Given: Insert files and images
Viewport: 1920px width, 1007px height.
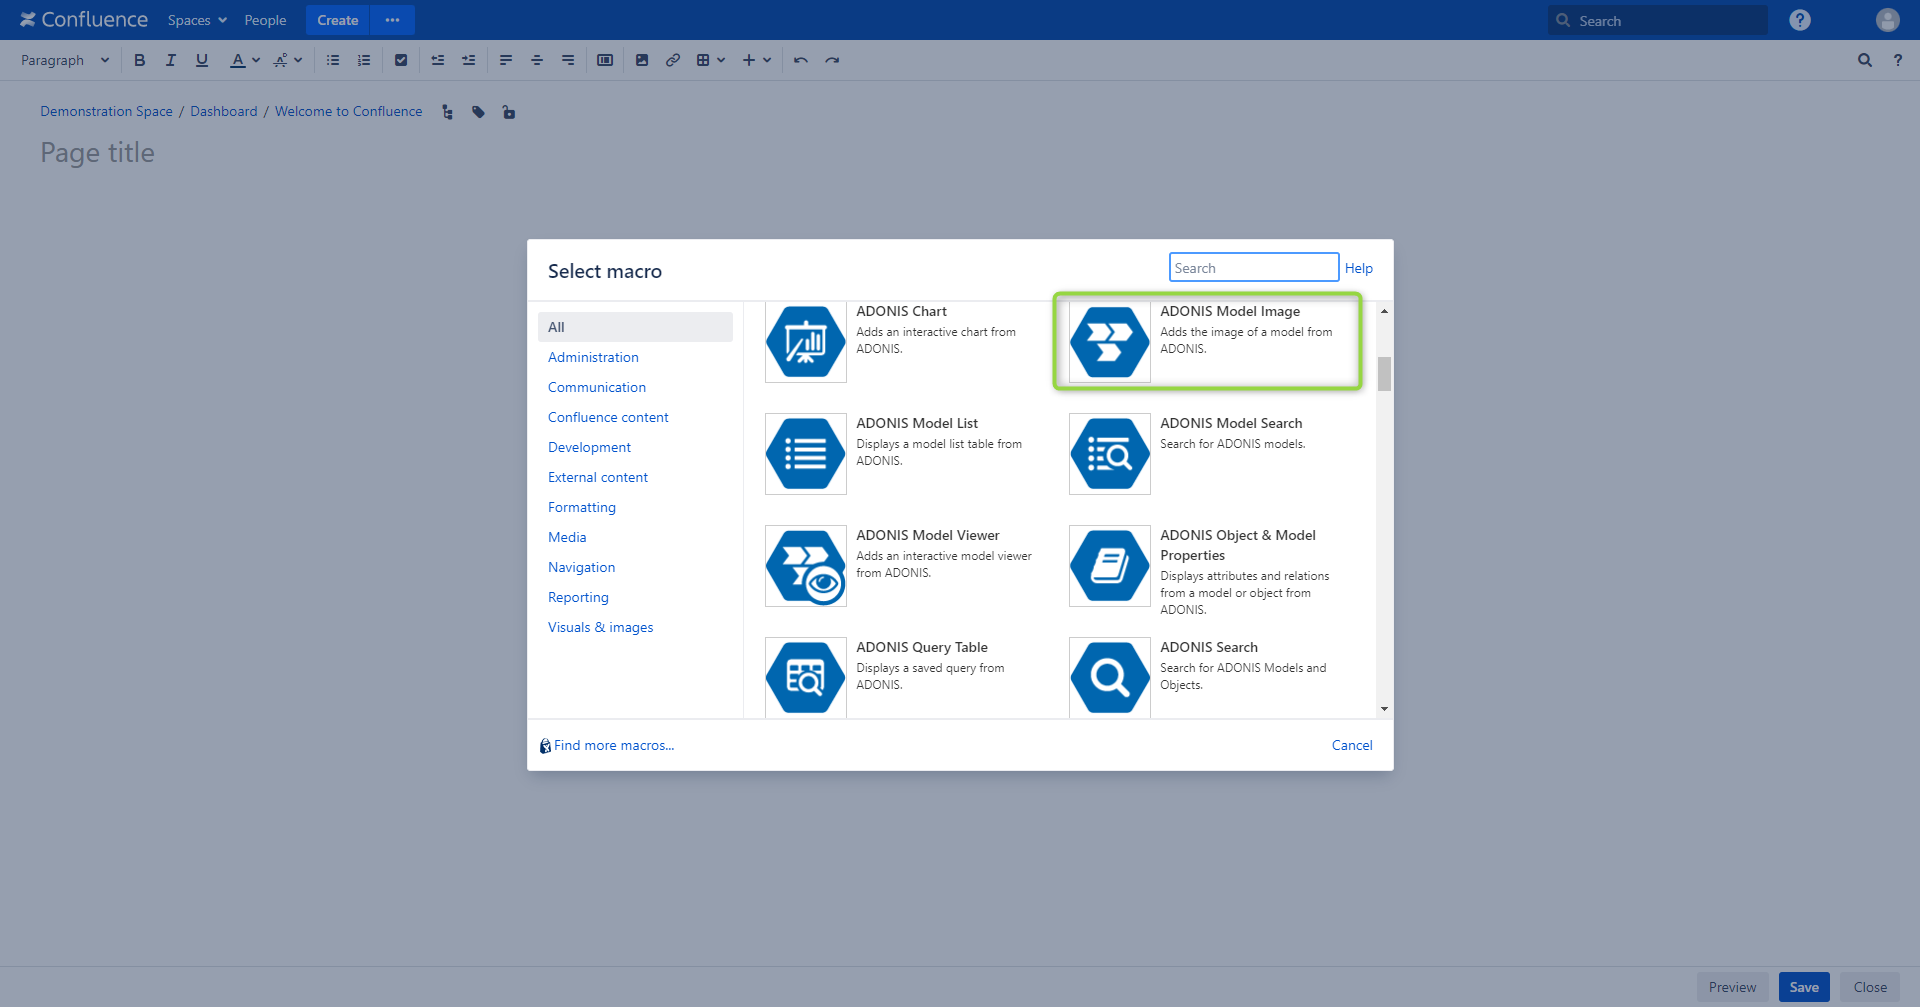Looking at the screenshot, I should click(x=642, y=60).
